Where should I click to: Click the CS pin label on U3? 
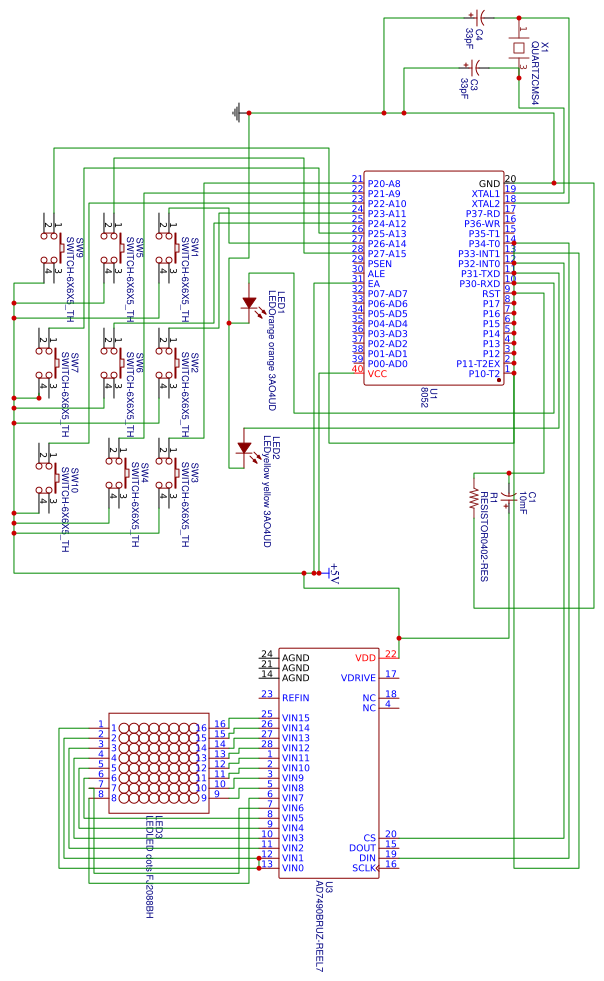coord(370,838)
